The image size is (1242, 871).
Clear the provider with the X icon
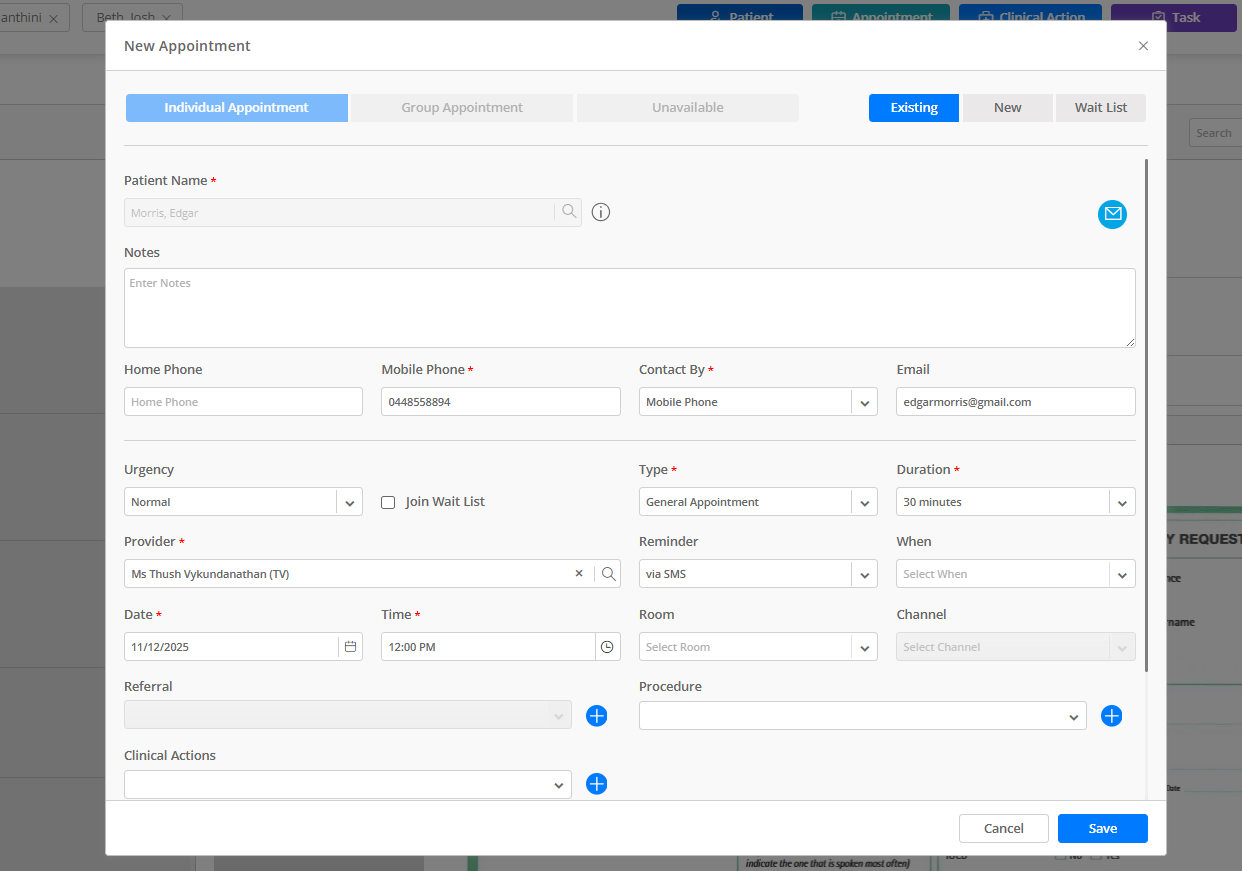click(579, 574)
